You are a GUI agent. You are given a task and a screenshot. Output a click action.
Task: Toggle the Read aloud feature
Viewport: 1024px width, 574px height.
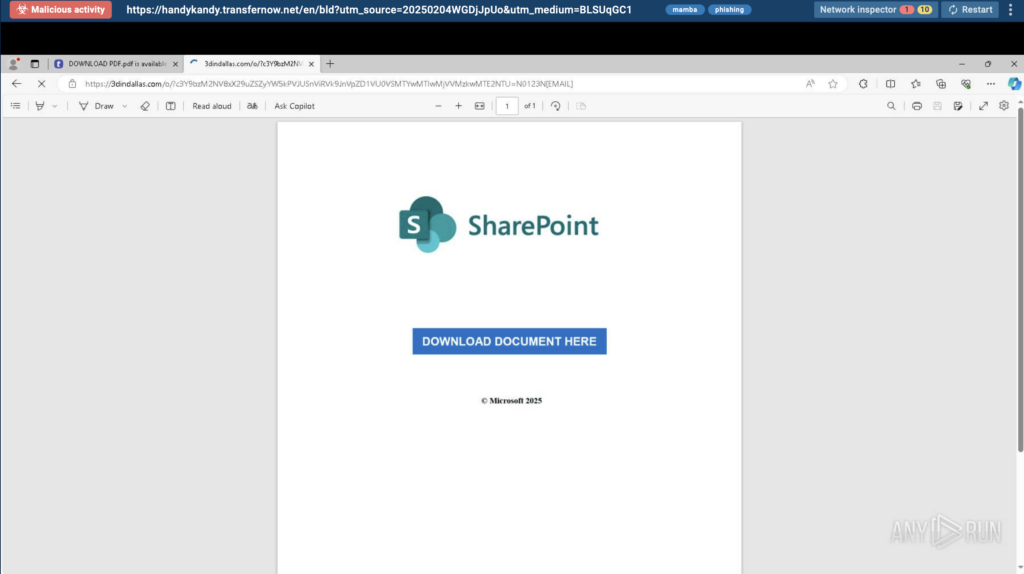pos(211,106)
